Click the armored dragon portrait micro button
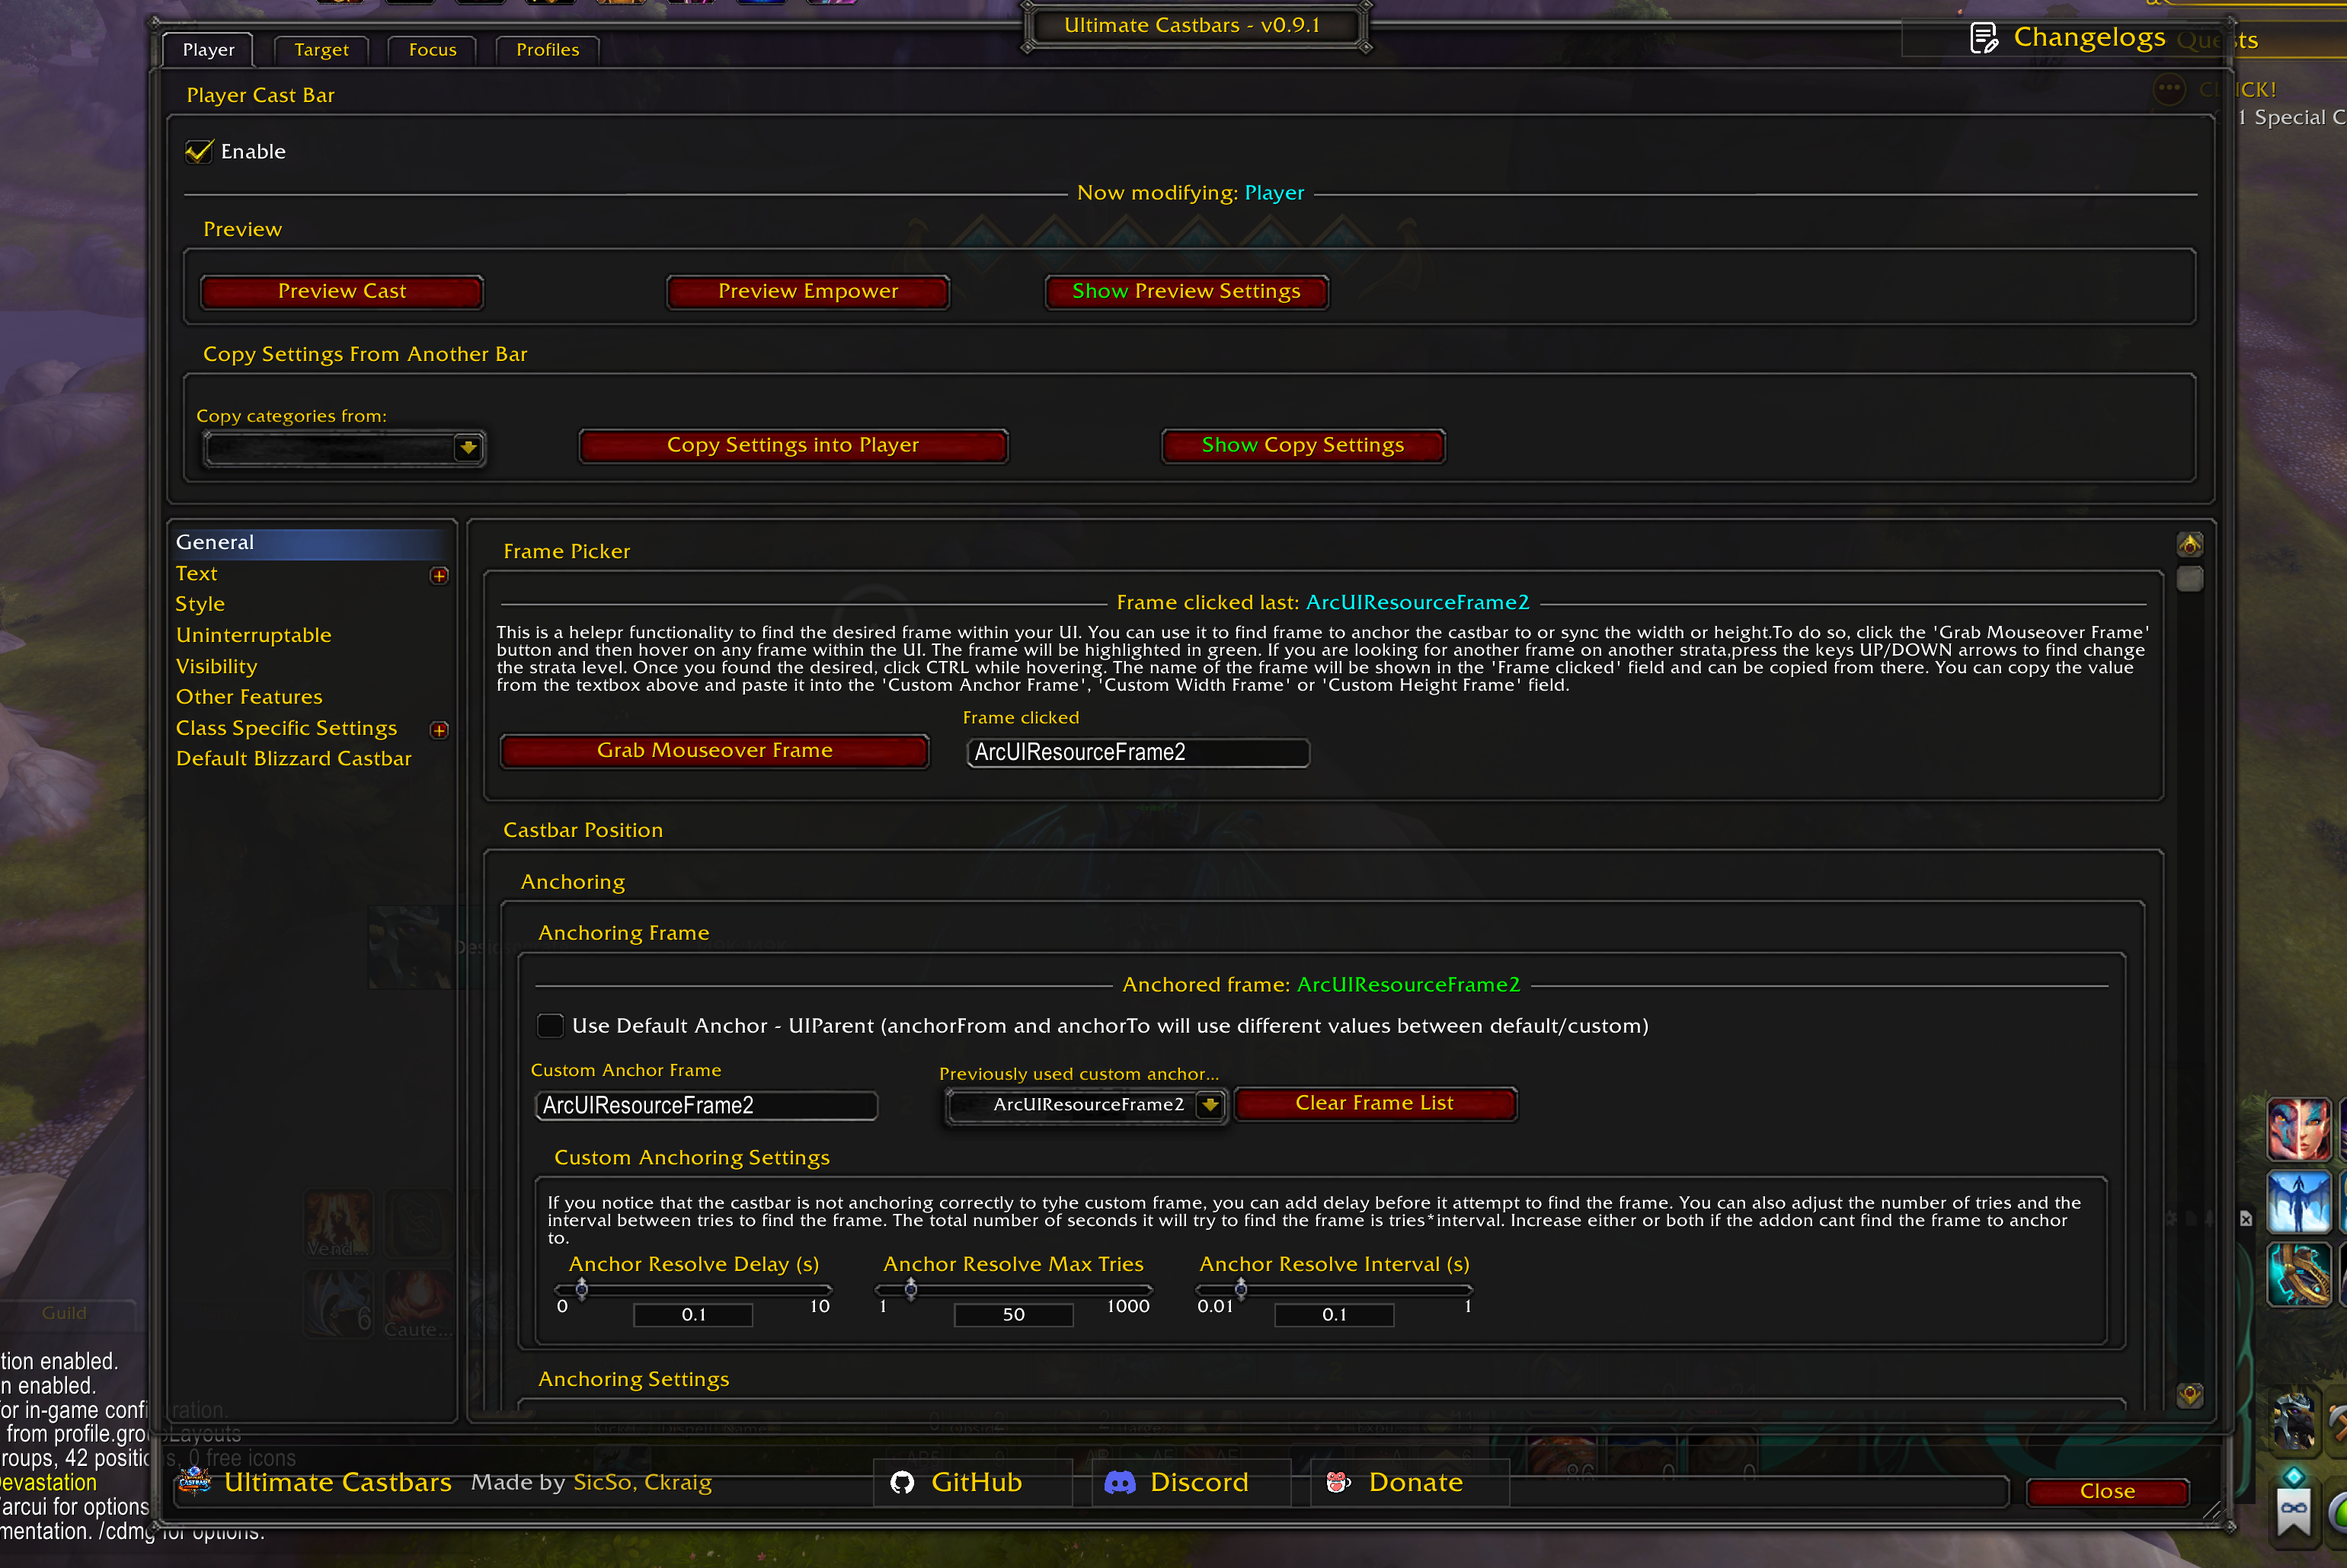Screen dimensions: 2347x1568 coord(2294,1421)
